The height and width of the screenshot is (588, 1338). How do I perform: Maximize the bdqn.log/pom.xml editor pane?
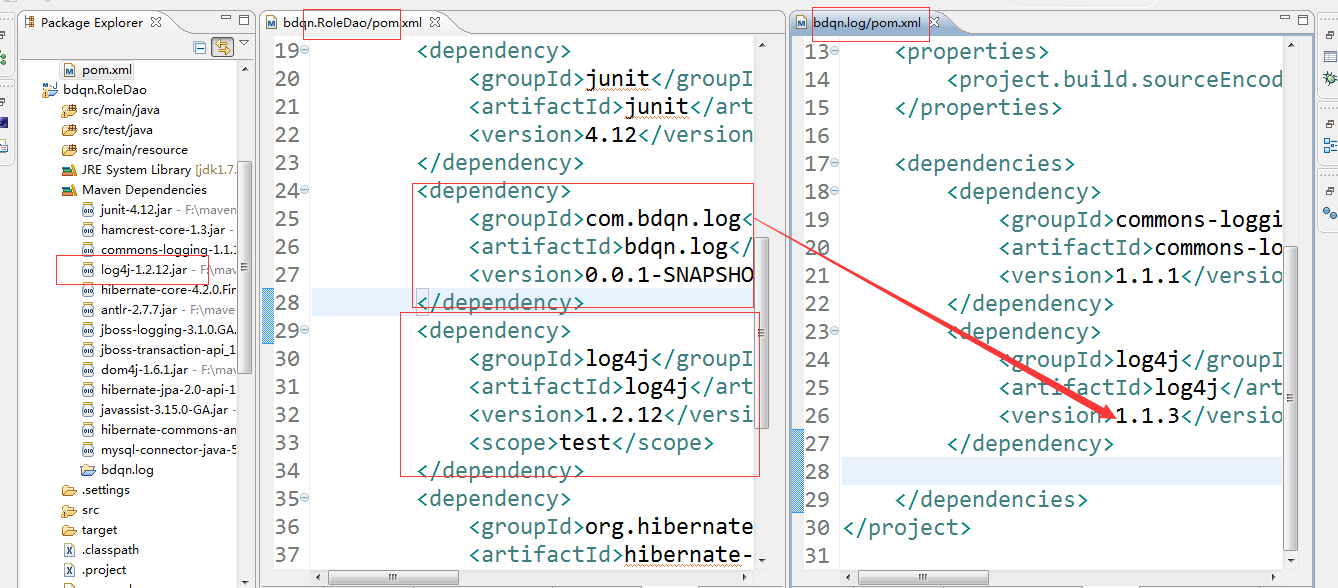[1302, 18]
